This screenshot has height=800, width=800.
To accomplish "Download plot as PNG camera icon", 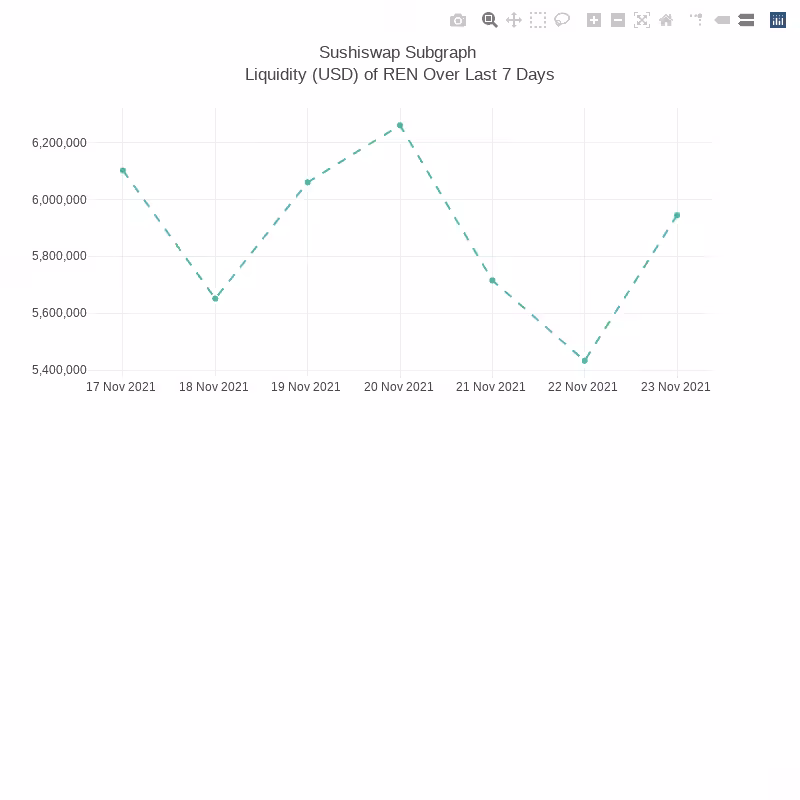I will click(458, 20).
